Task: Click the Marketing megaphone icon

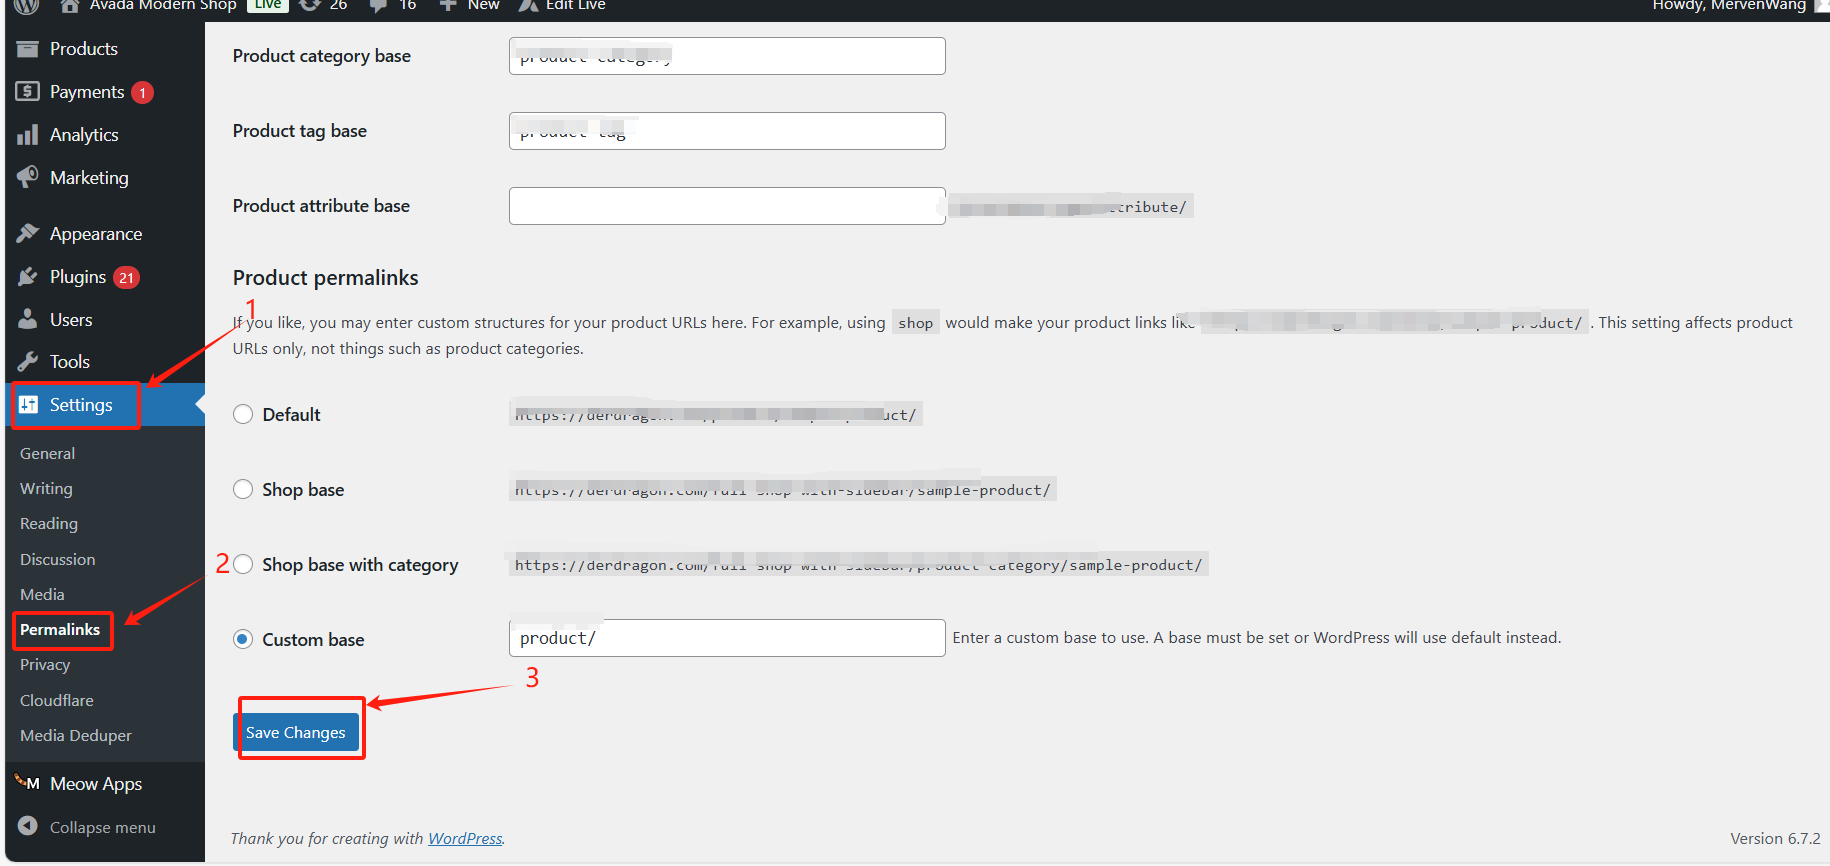Action: coord(28,177)
